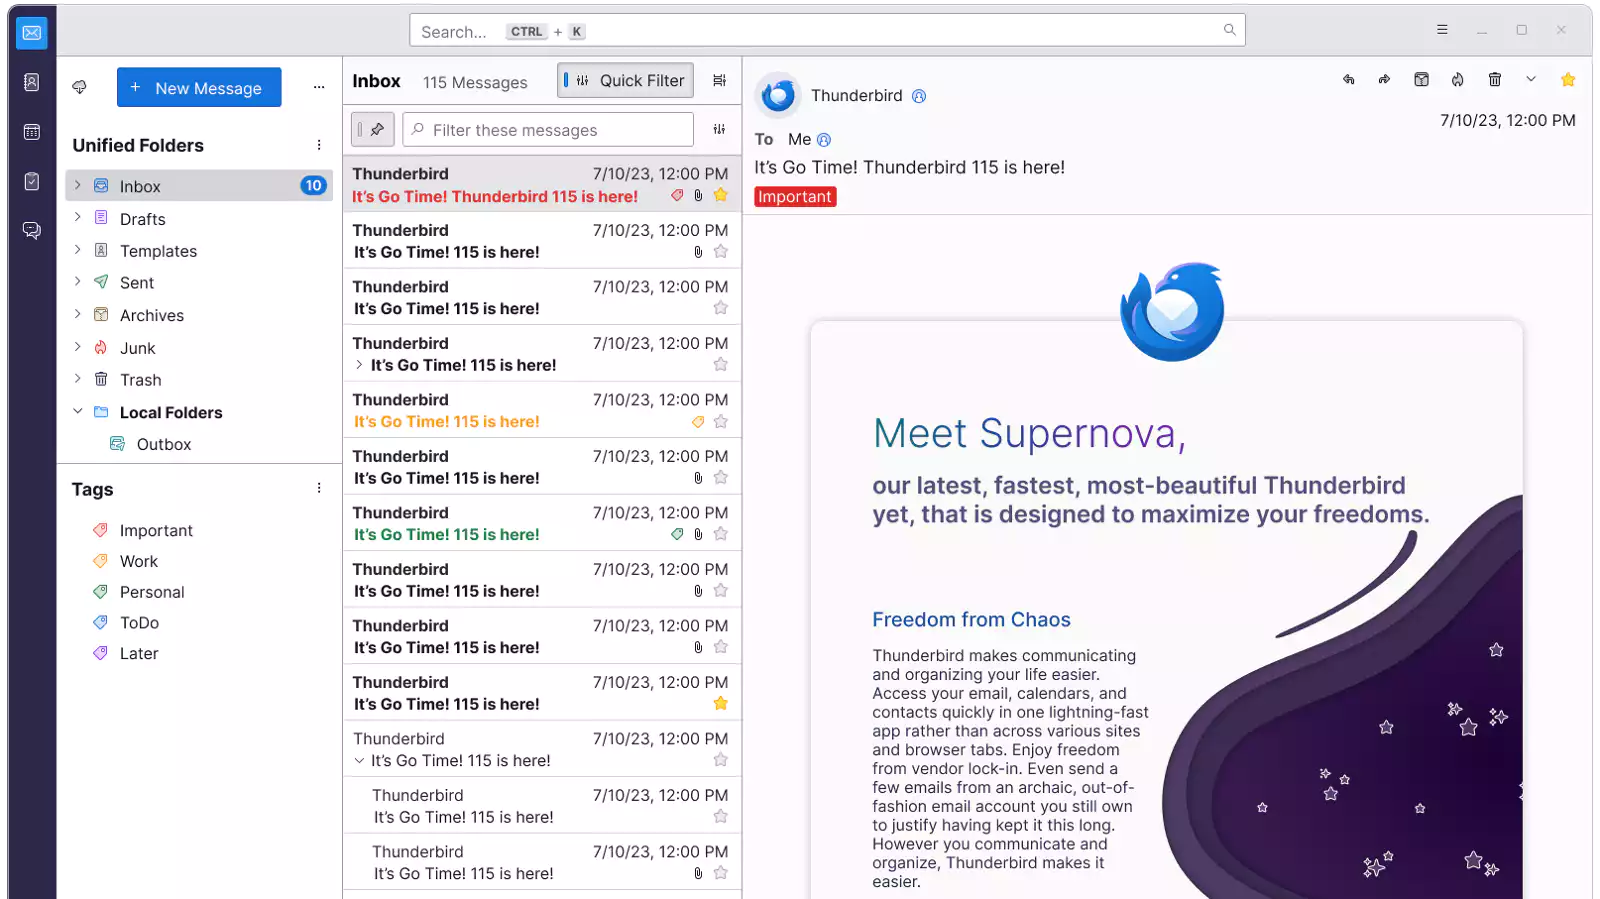Open the Mail space in the sidebar
Image resolution: width=1600 pixels, height=899 pixels.
click(32, 33)
